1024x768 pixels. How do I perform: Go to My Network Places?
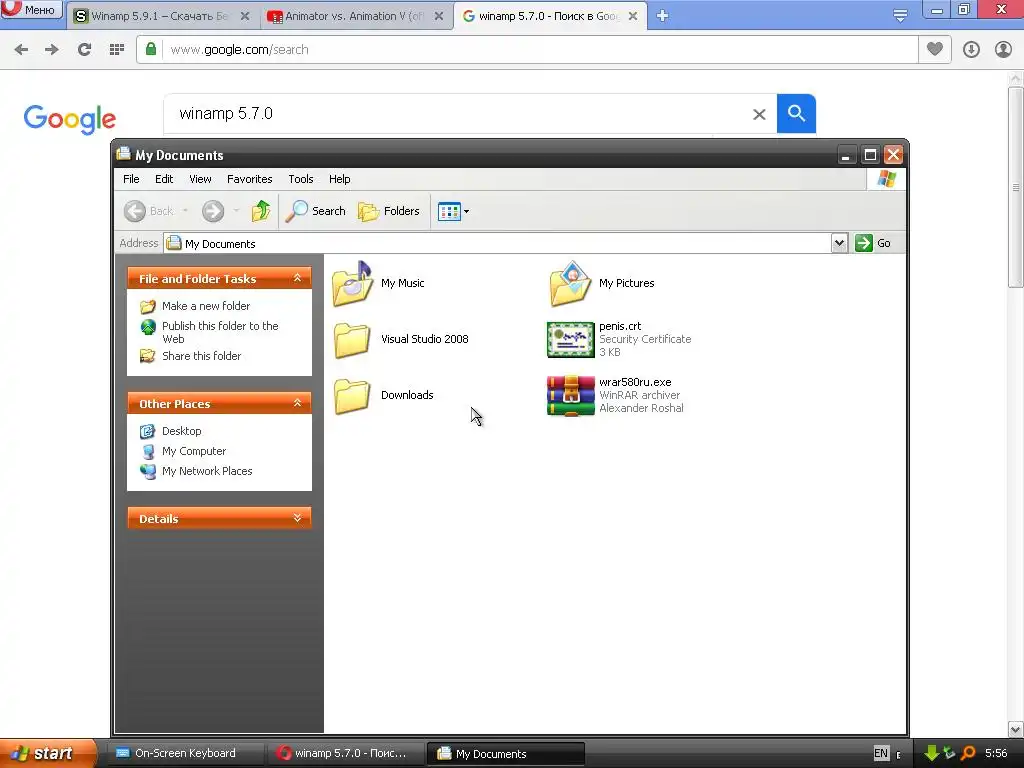coord(207,471)
